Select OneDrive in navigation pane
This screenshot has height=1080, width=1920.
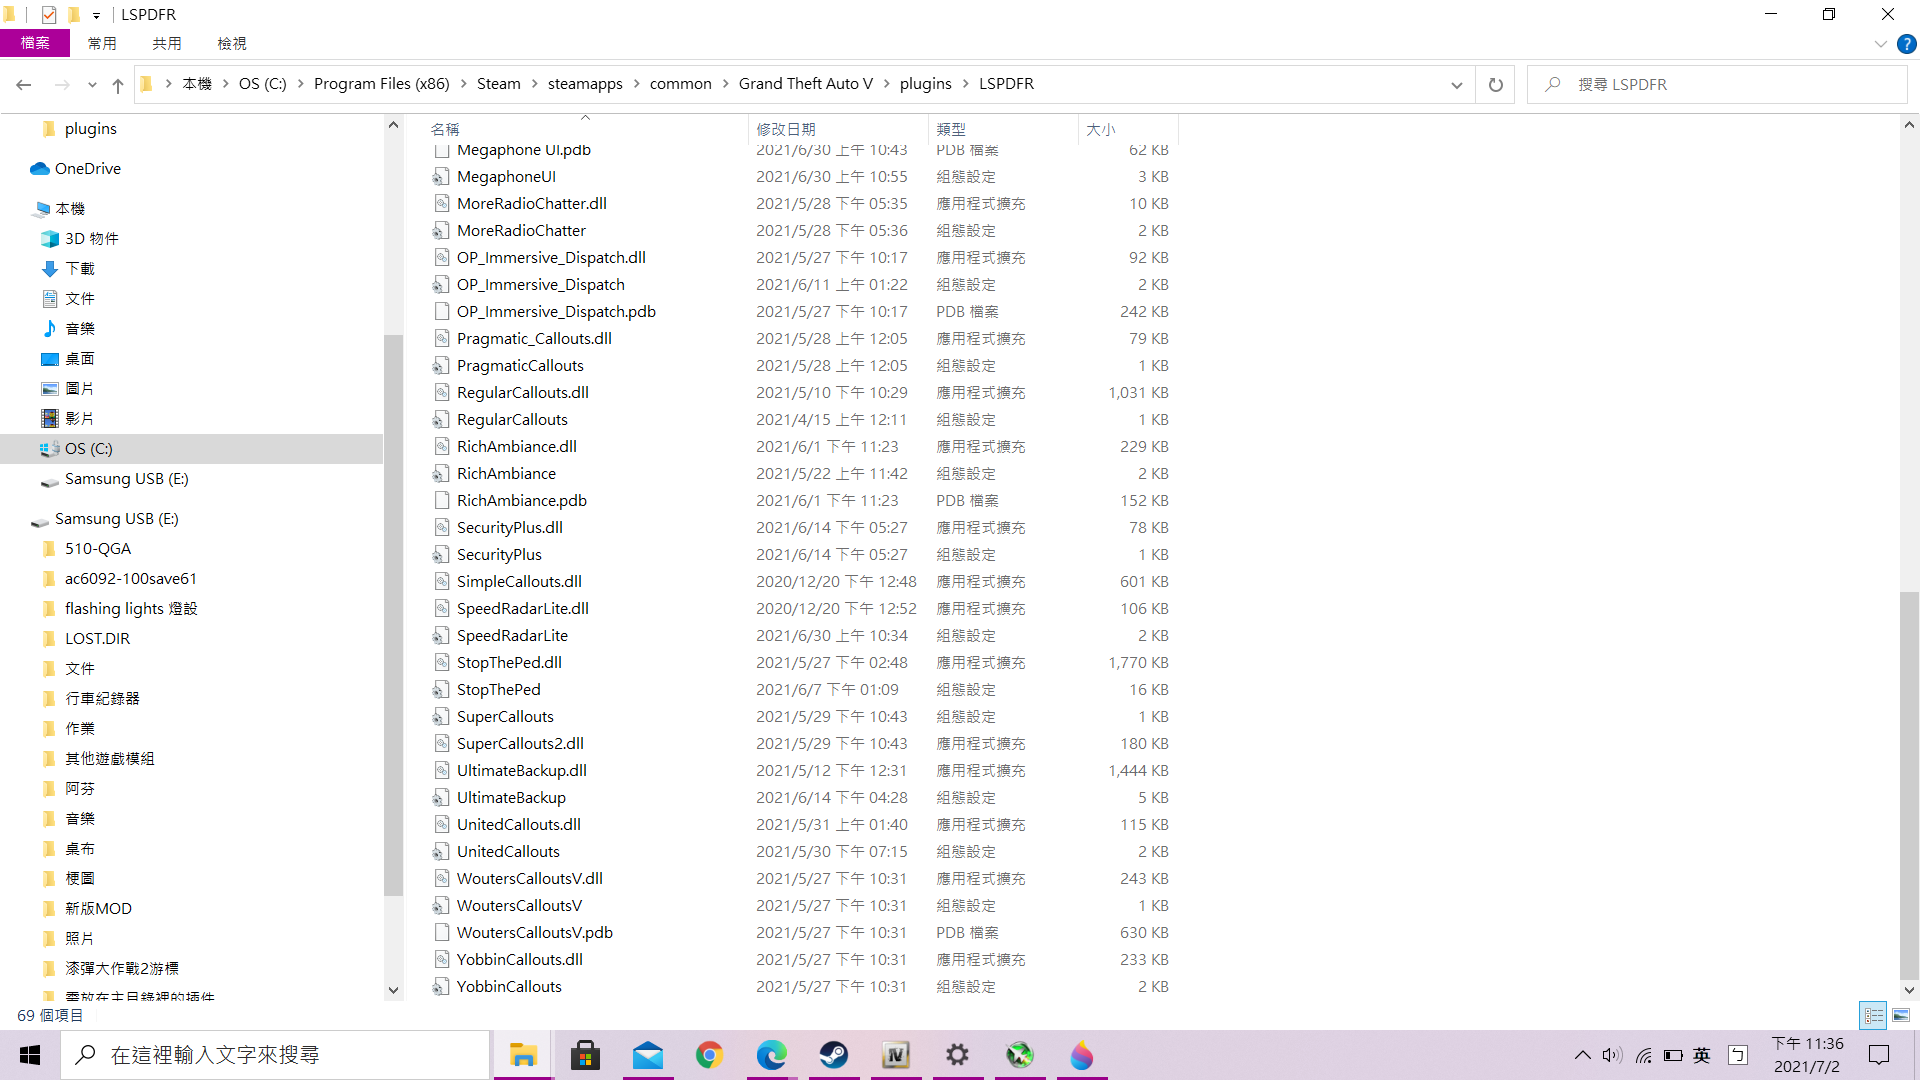pyautogui.click(x=88, y=168)
